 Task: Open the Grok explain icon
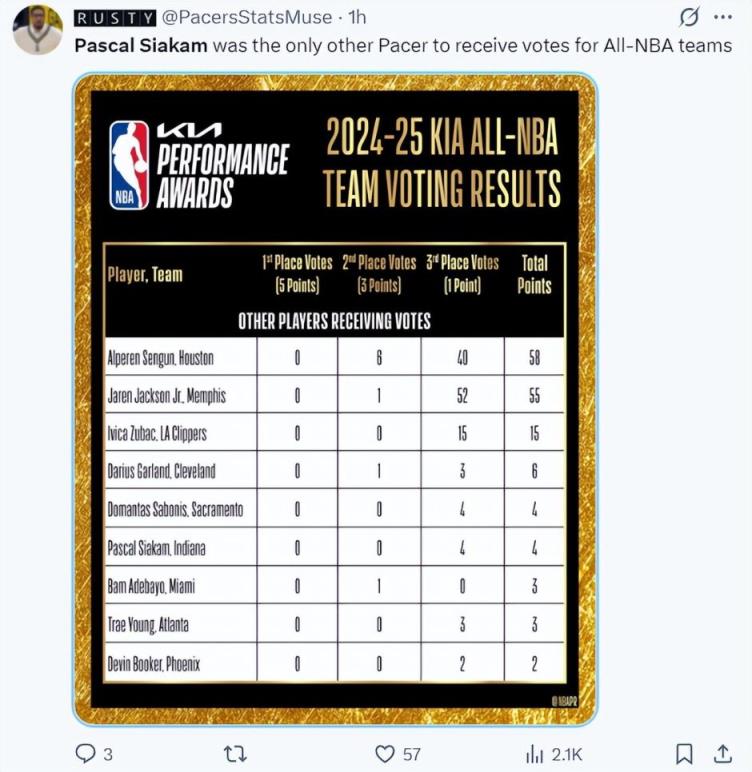[689, 17]
